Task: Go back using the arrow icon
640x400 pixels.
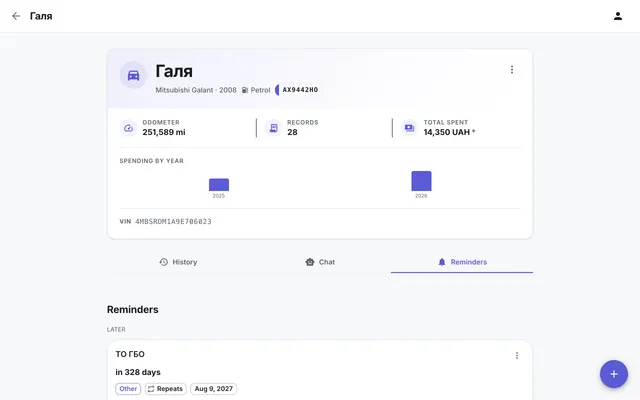Action: (x=16, y=16)
